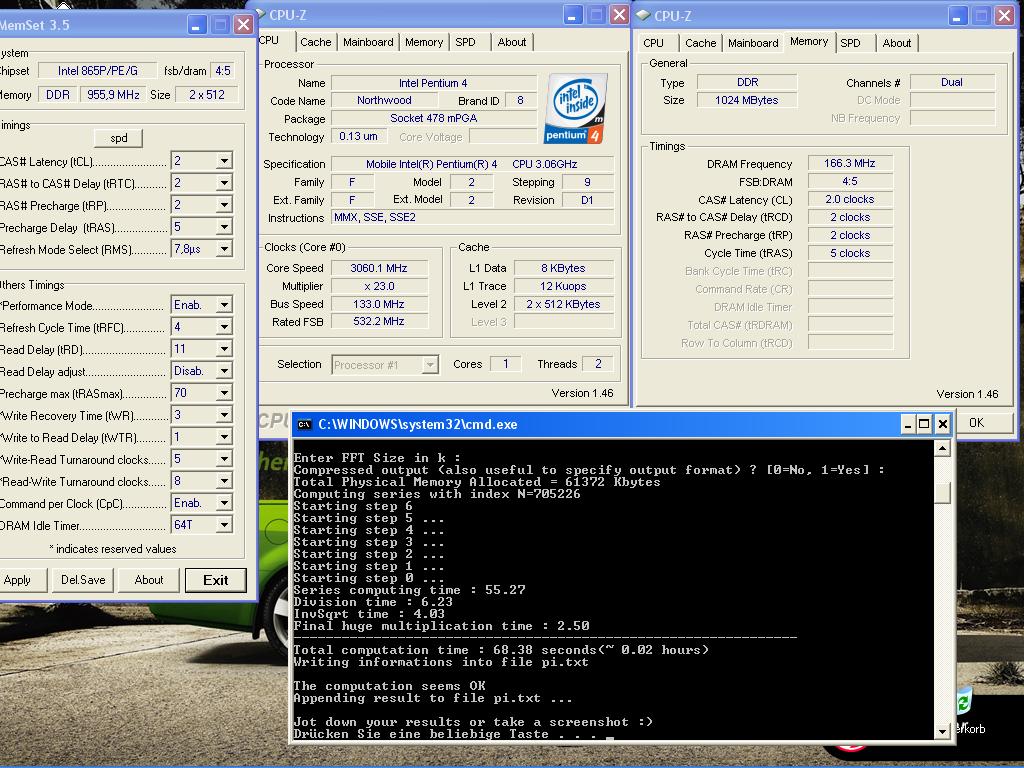This screenshot has height=768, width=1024.
Task: Open Refresh Mode Select (RMS) dropdown
Action: (224, 249)
